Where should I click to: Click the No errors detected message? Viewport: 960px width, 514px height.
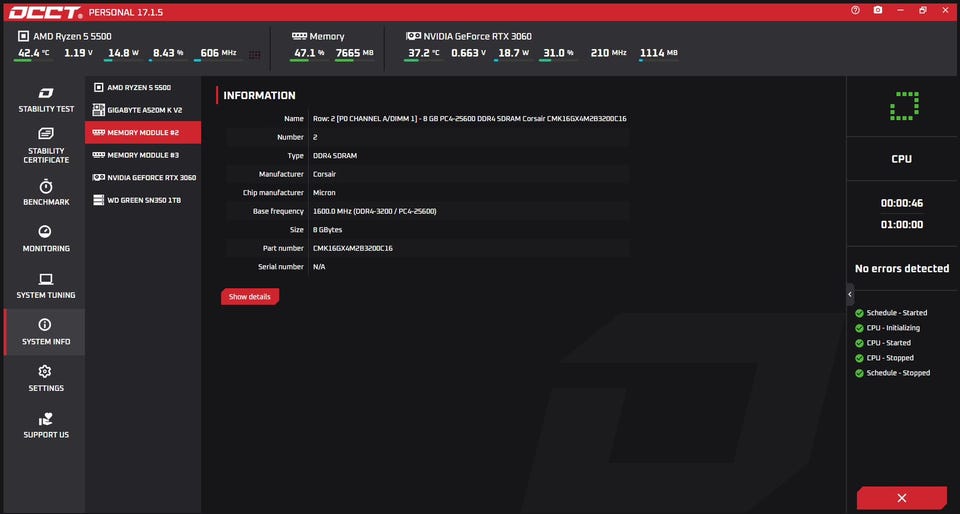pyautogui.click(x=902, y=269)
